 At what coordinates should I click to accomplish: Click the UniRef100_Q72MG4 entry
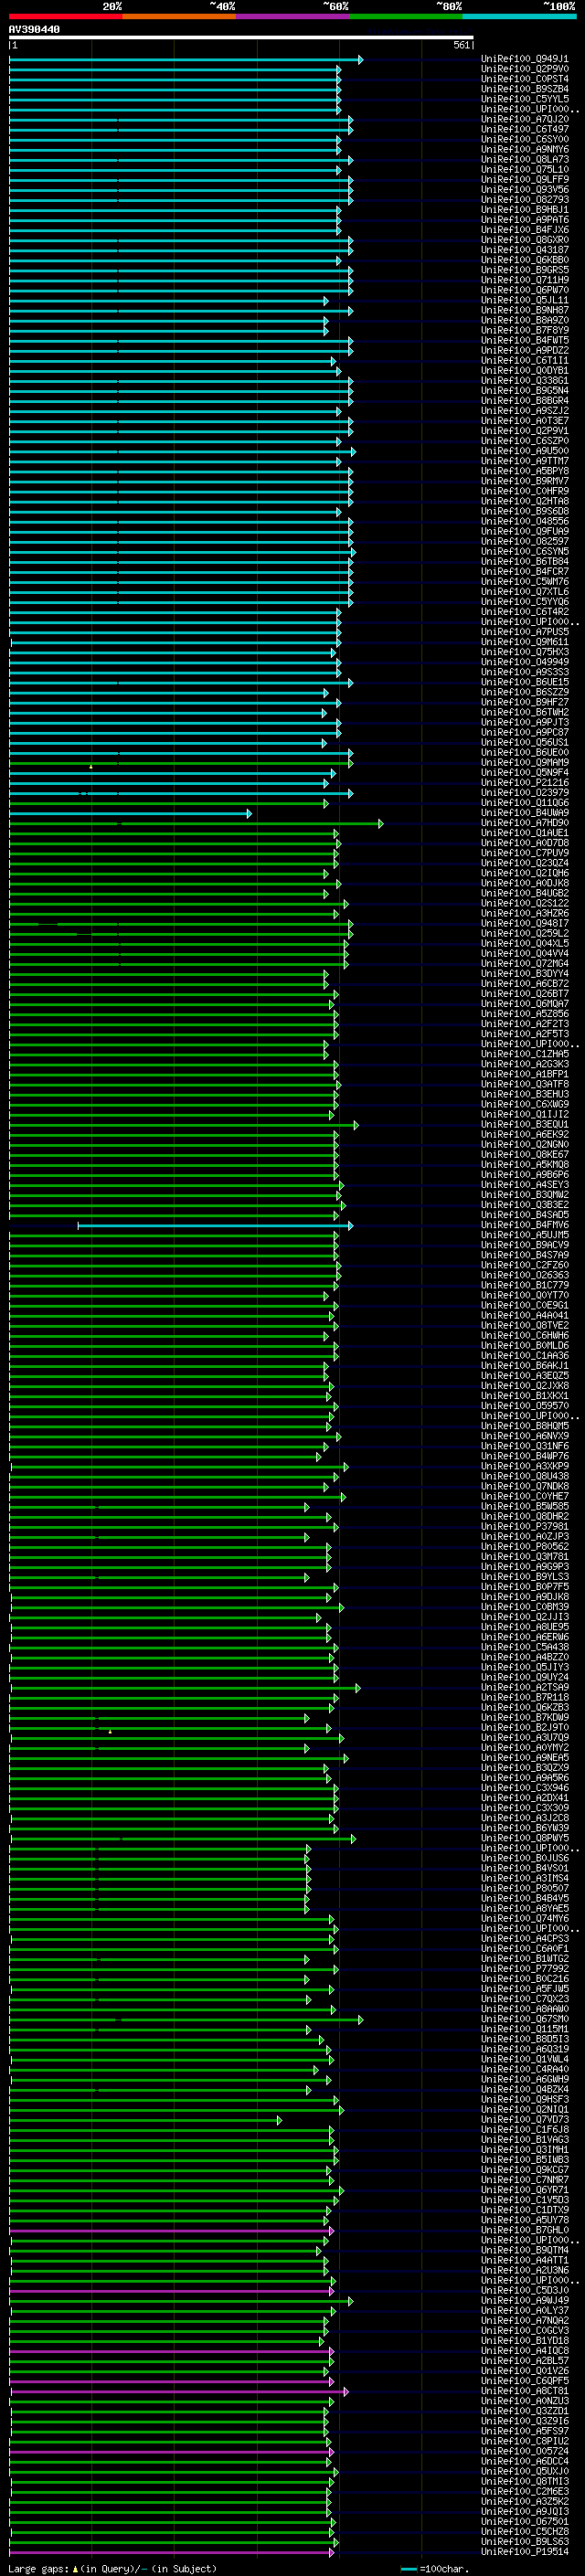(525, 964)
